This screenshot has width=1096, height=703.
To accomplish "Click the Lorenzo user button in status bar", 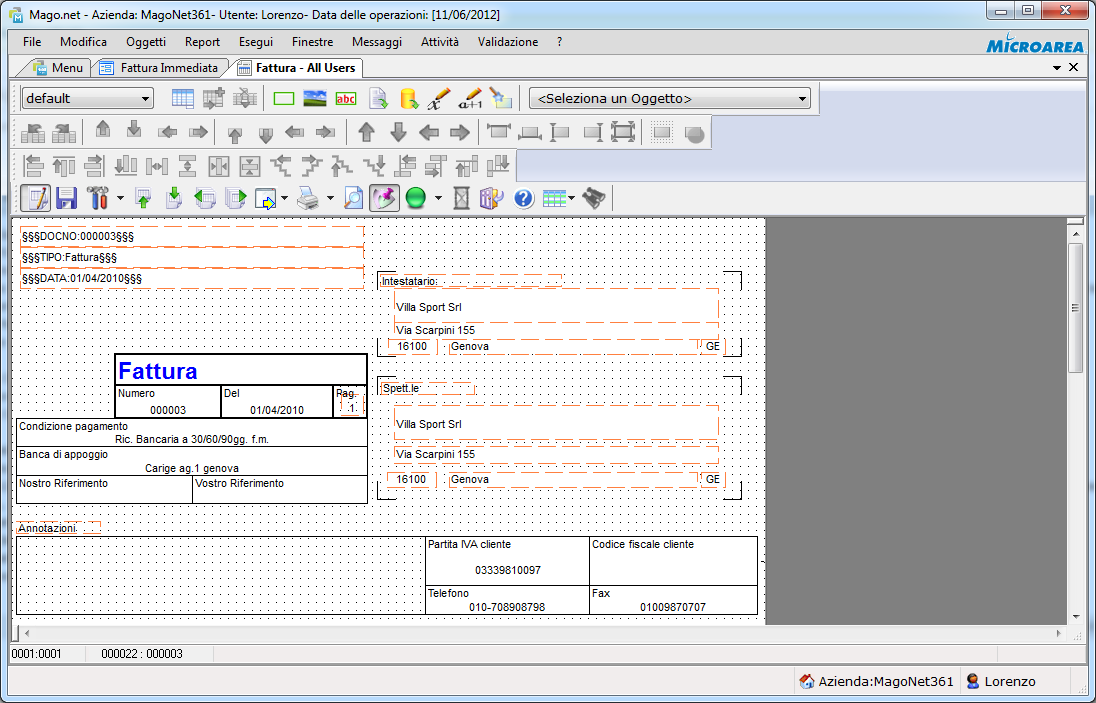I will (1000, 681).
